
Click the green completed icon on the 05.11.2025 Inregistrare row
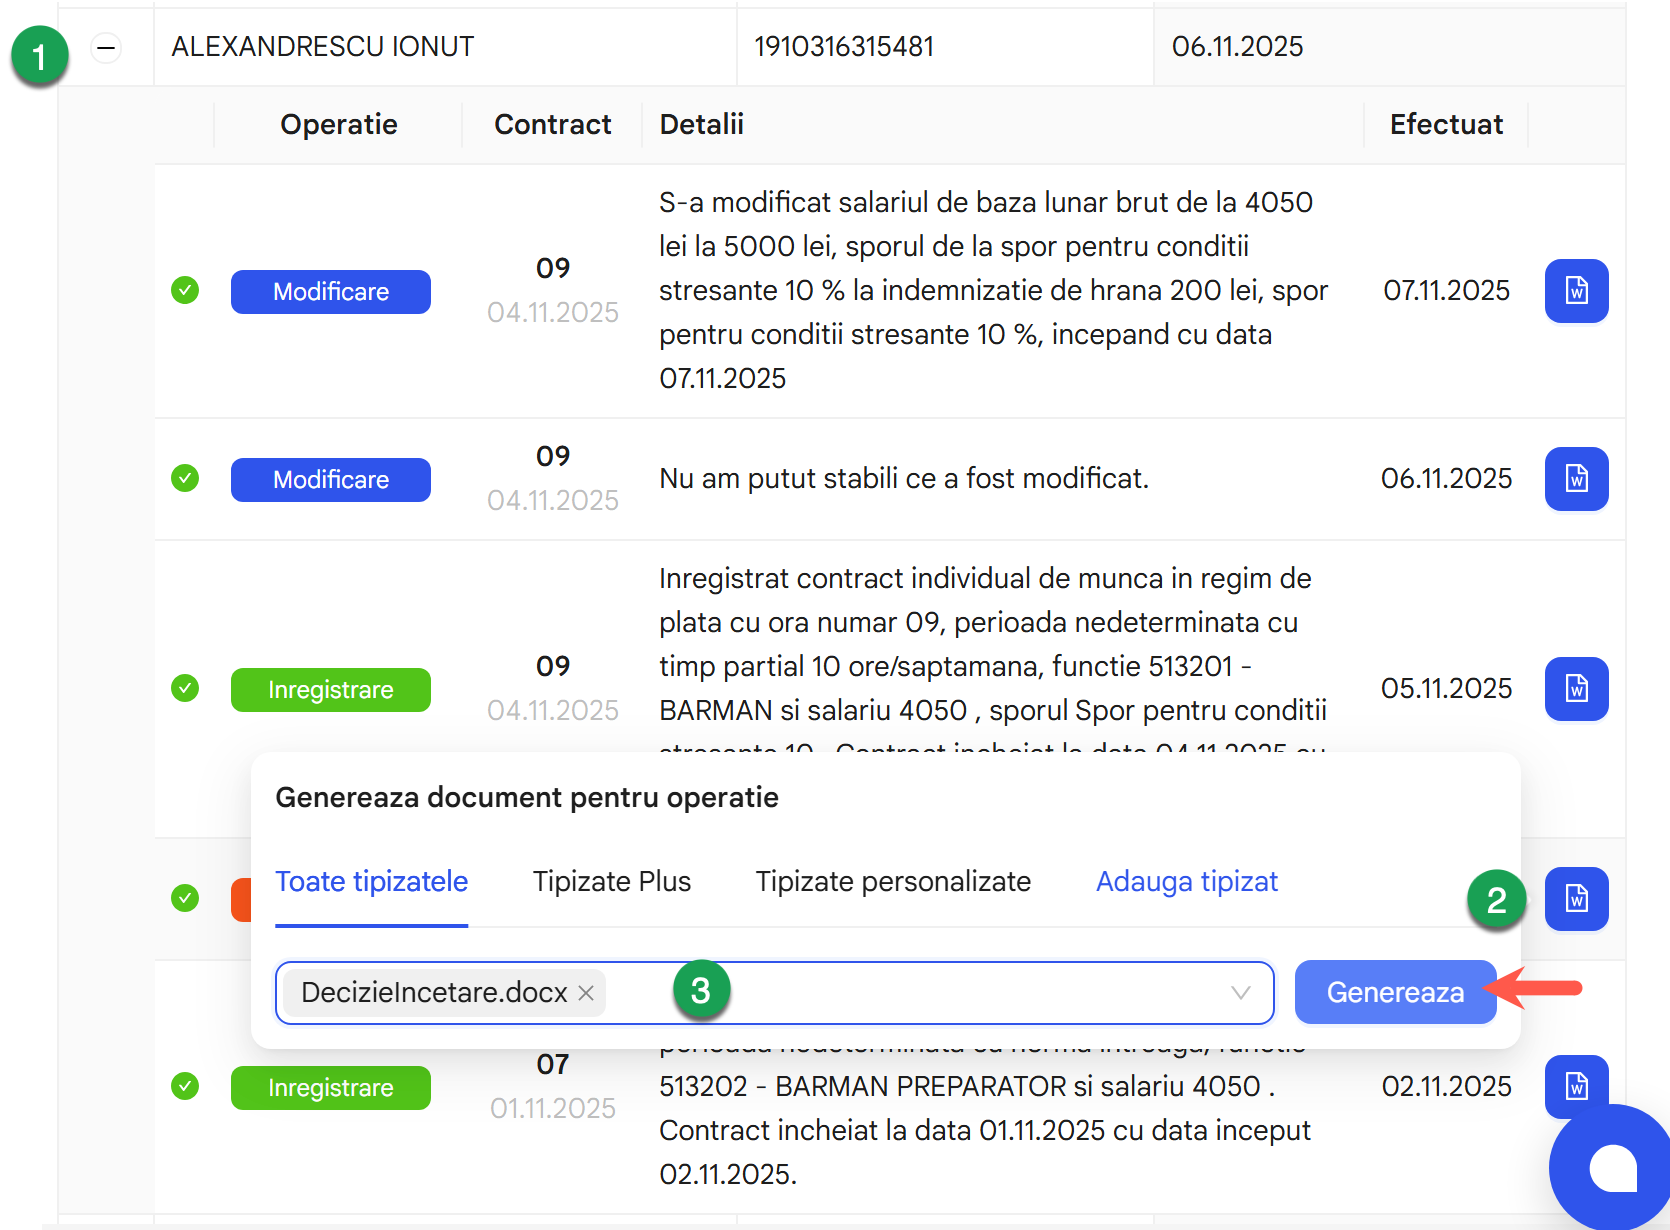185,688
